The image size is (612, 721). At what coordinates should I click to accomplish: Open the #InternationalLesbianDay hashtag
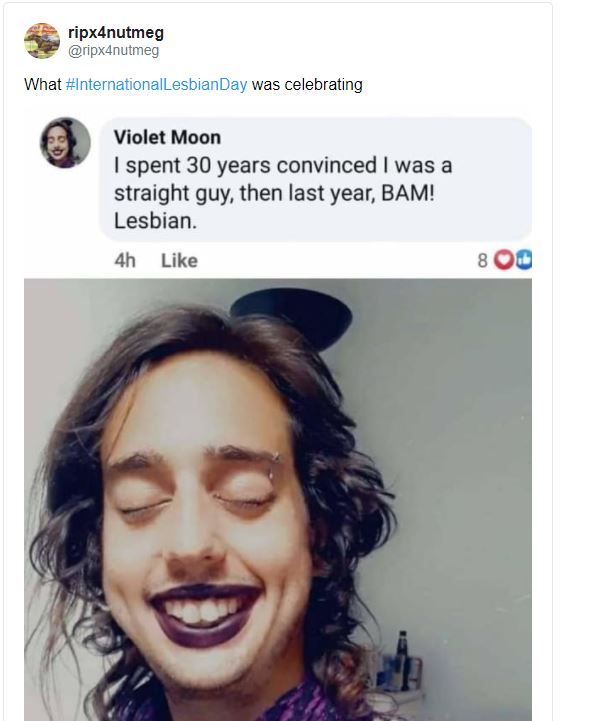coord(156,85)
